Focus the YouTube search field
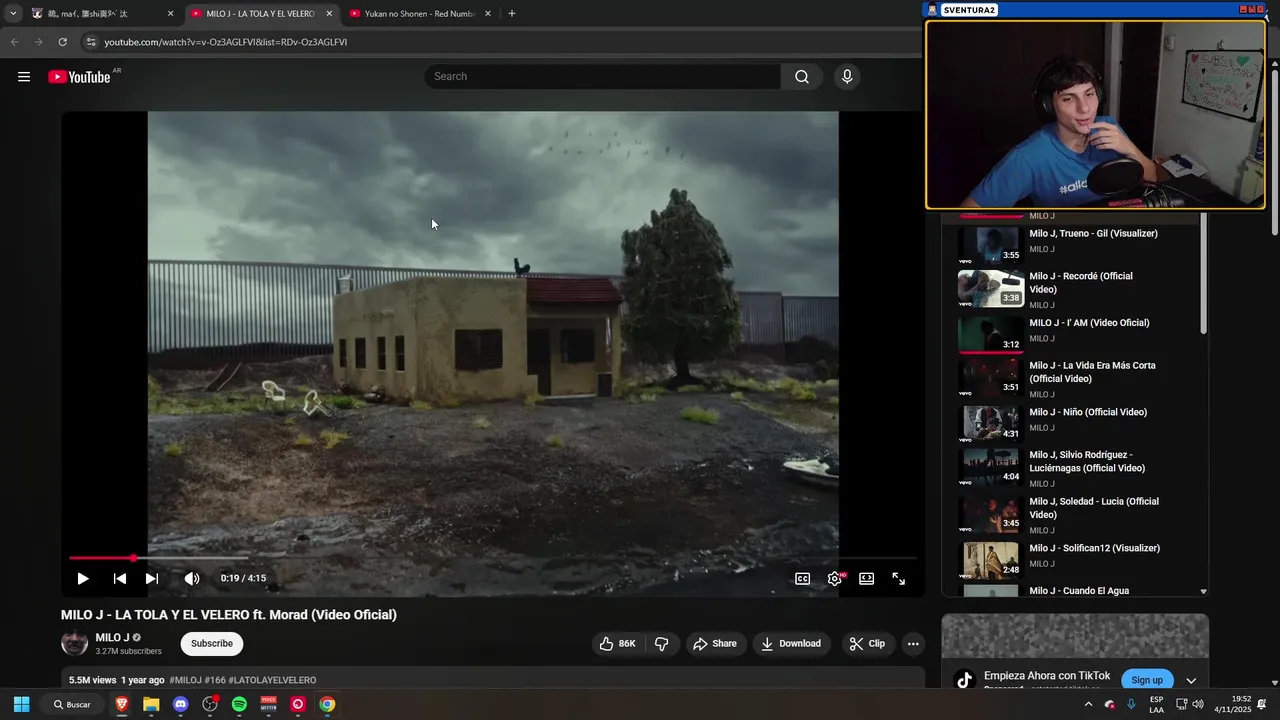The image size is (1280, 720). coord(603,77)
